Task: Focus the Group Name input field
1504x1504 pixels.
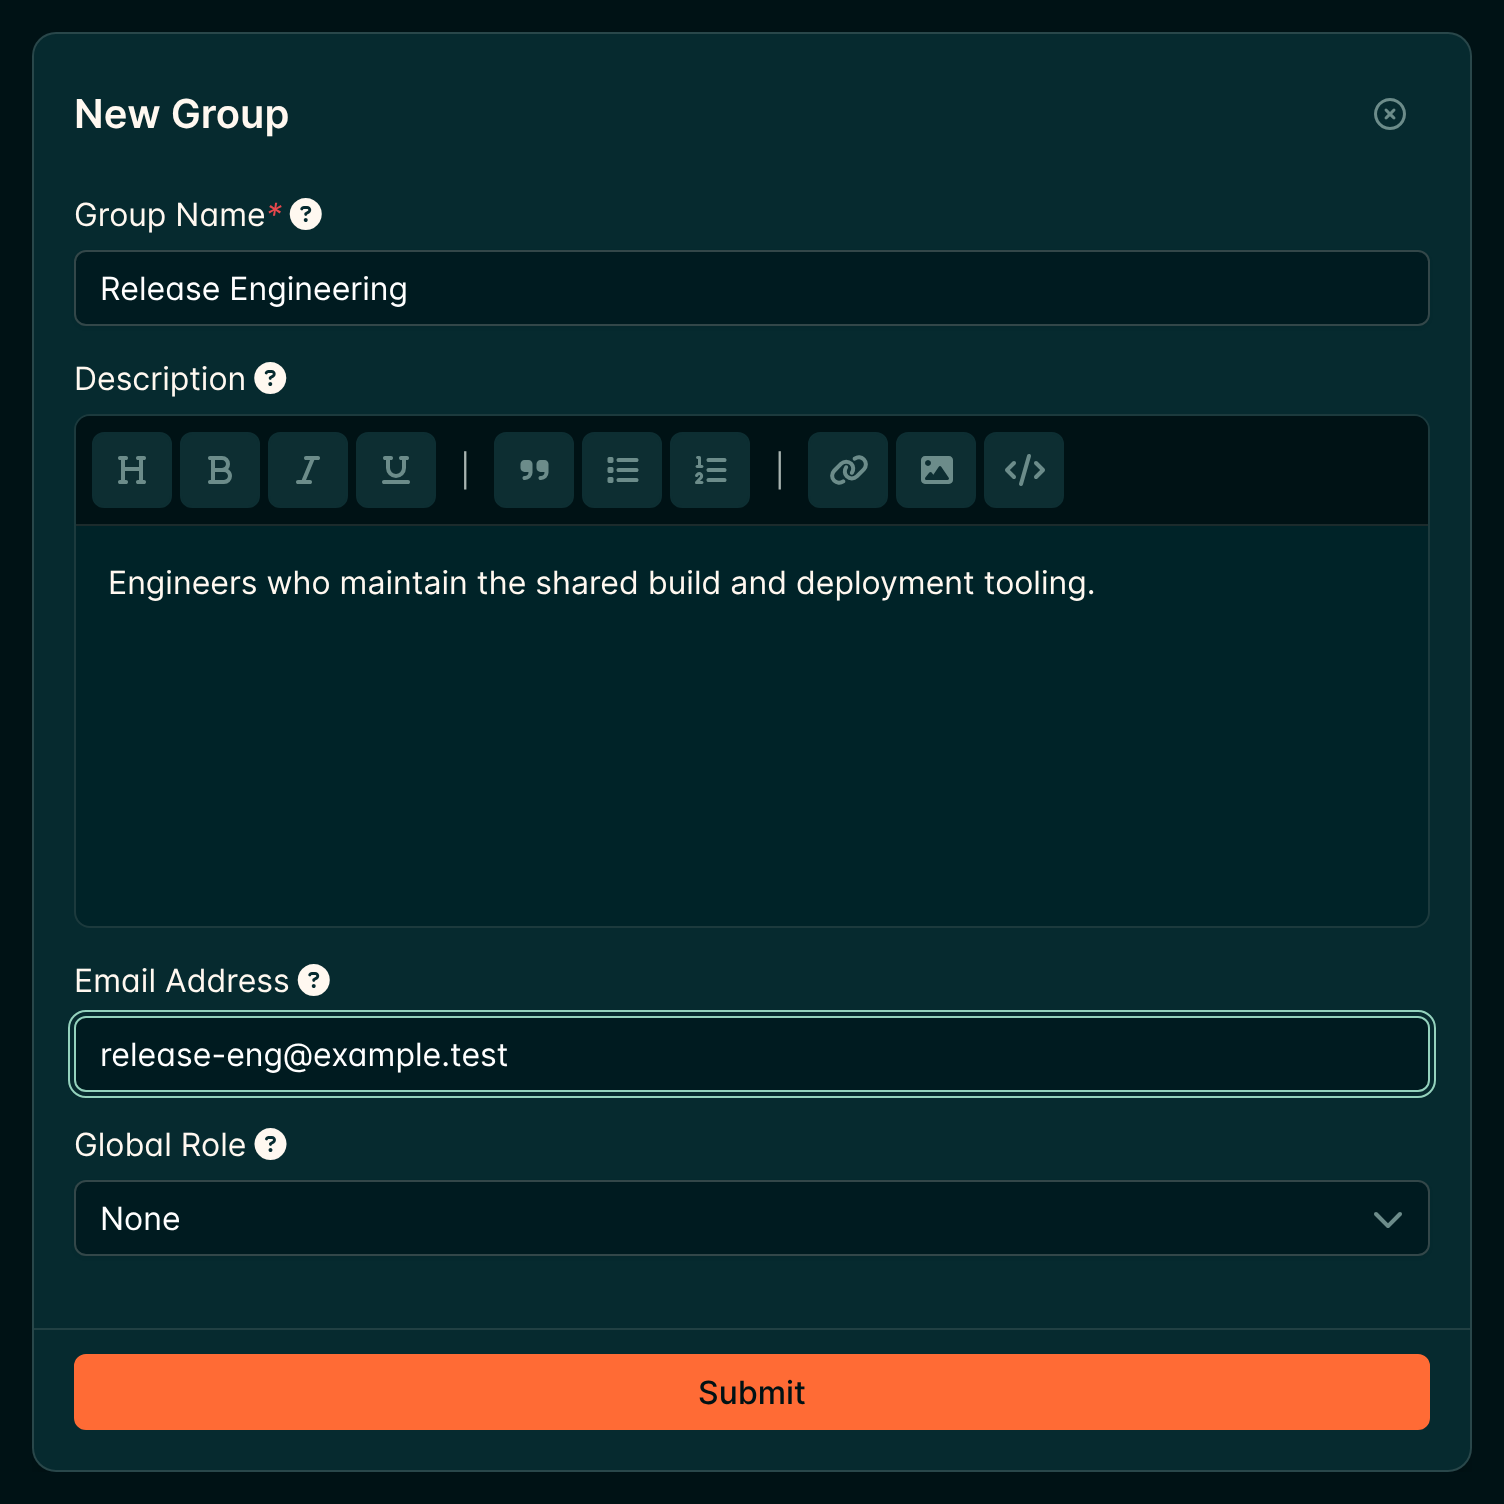Action: point(752,288)
